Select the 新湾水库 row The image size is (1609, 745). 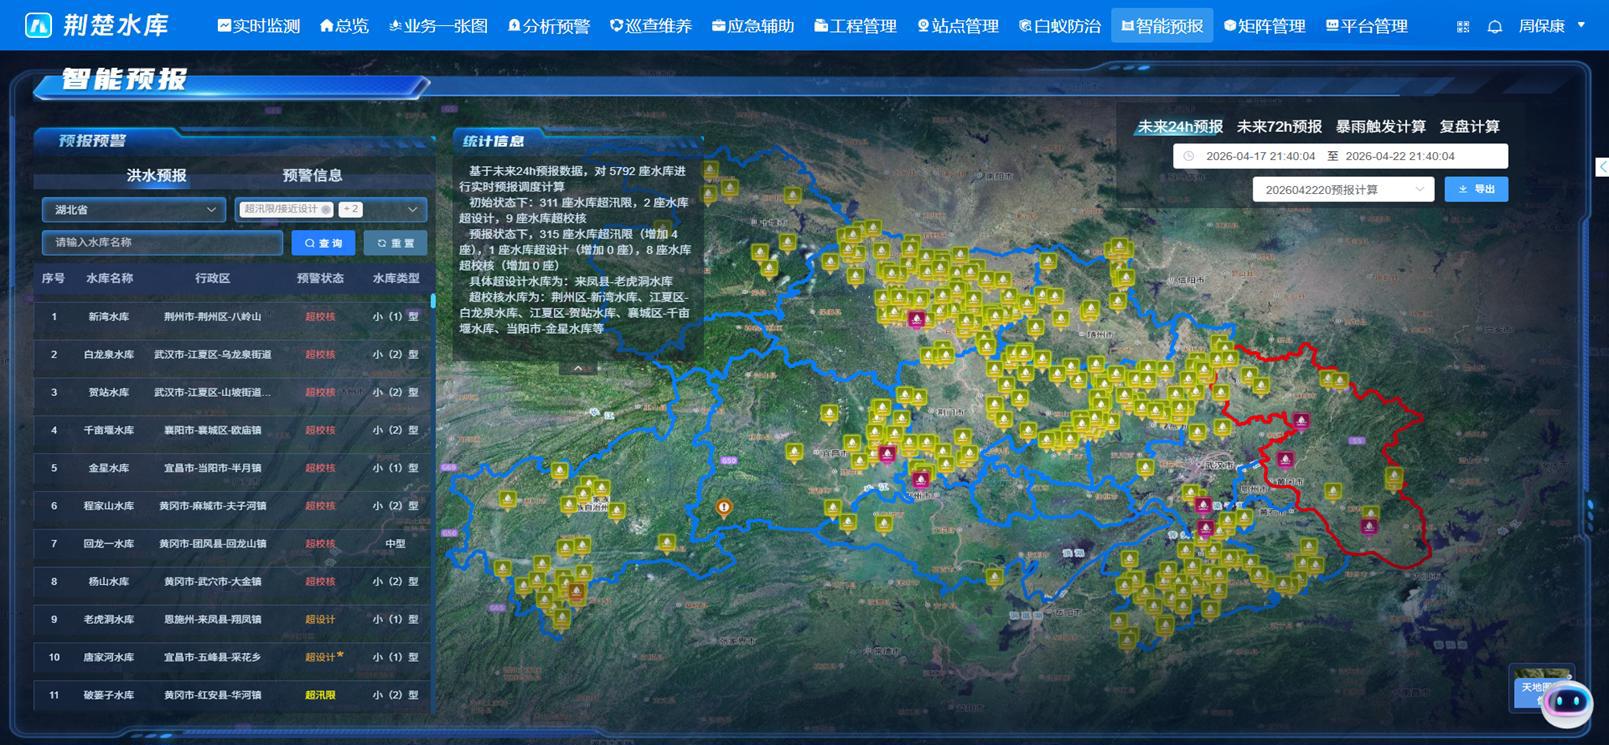pos(232,317)
